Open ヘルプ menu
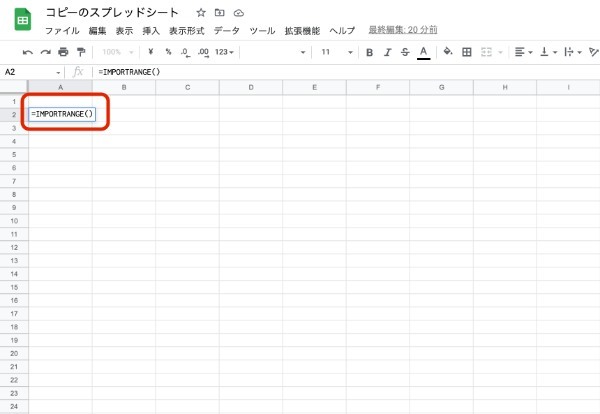600x414 pixels. click(342, 30)
